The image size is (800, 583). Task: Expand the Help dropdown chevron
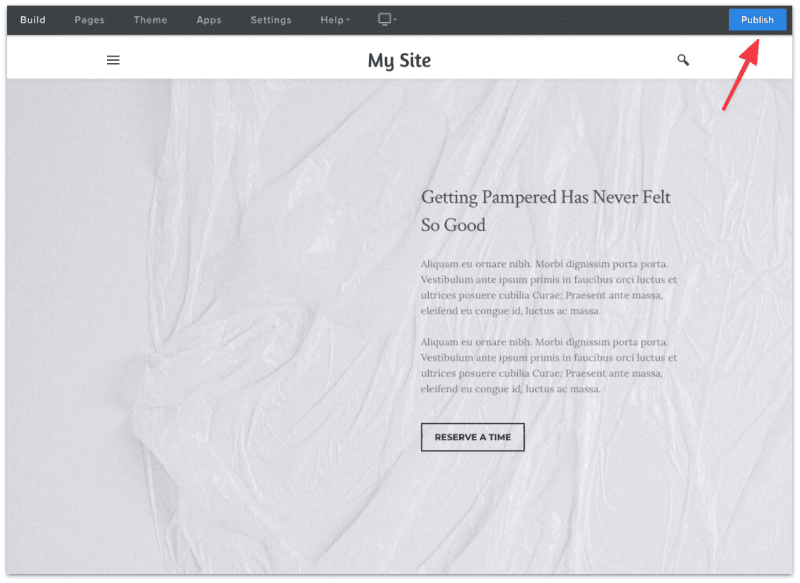point(346,19)
